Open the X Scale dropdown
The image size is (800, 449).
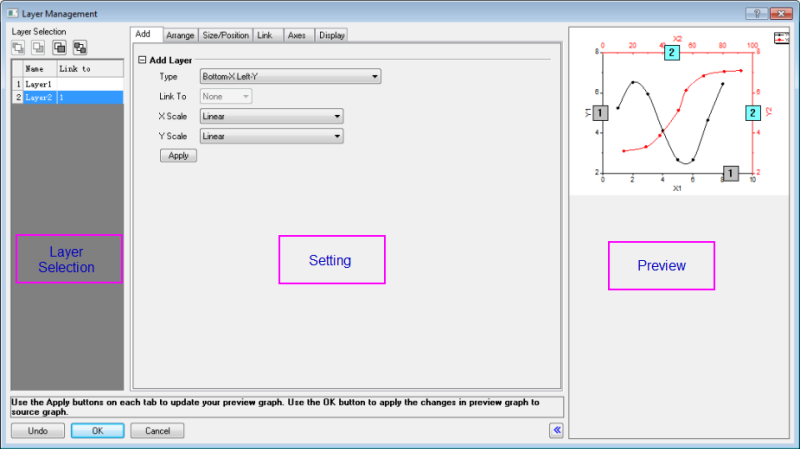[271, 116]
